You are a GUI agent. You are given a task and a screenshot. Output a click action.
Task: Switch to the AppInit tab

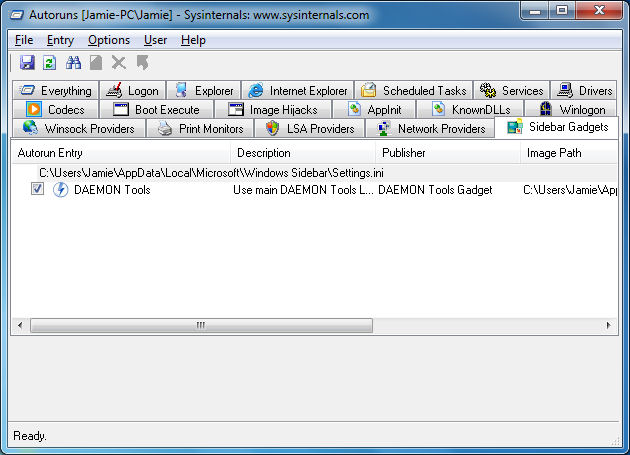click(374, 109)
